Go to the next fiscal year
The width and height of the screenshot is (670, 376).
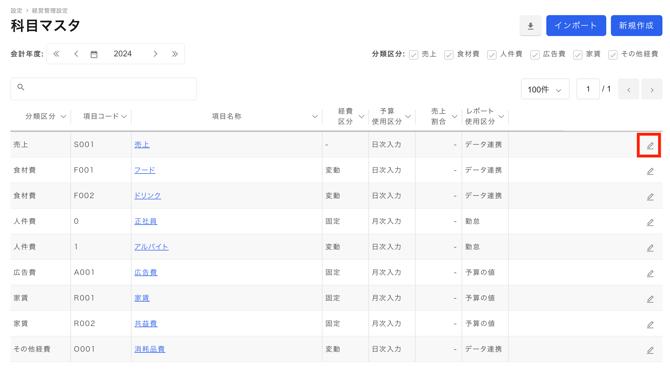click(155, 54)
